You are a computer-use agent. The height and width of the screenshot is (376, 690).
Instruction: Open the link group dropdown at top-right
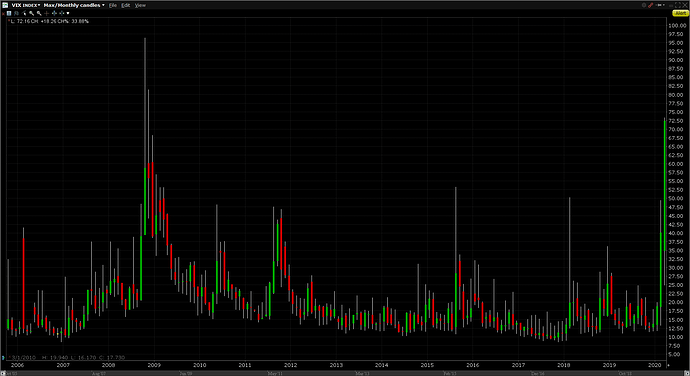[x=661, y=5]
